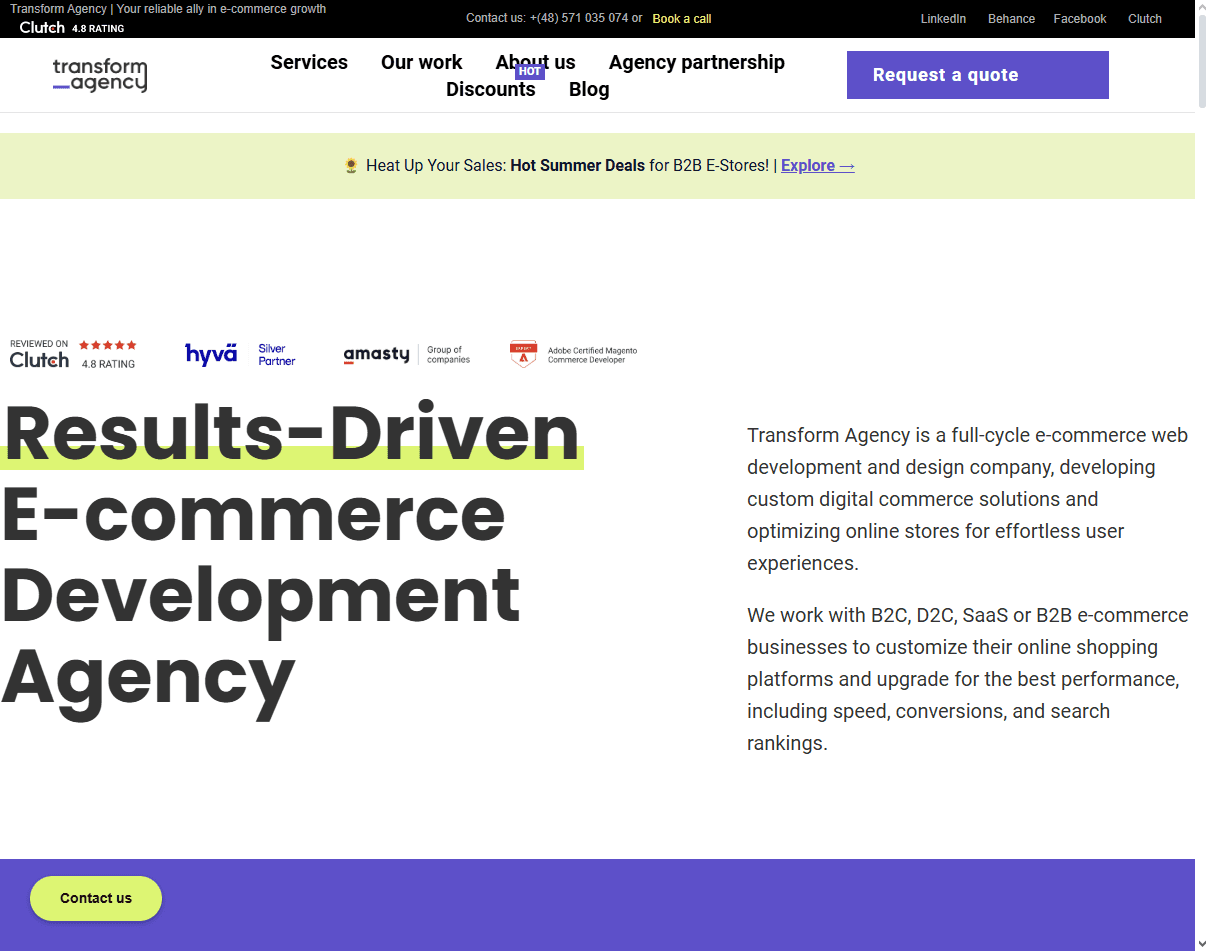Navigate to the Blog
Screen dimensions: 1210x951
coord(589,89)
